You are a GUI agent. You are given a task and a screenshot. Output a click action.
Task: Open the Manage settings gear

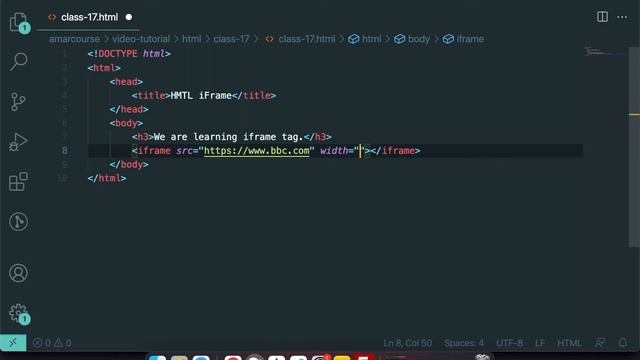pos(18,313)
